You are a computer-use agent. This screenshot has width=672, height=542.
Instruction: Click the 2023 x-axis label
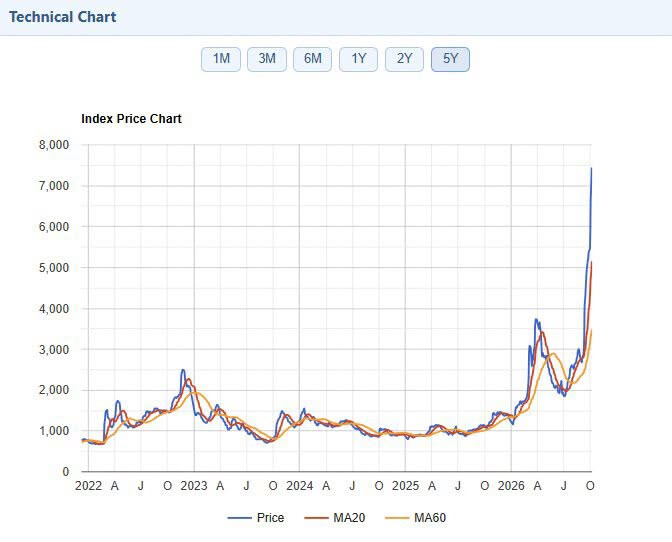(194, 486)
